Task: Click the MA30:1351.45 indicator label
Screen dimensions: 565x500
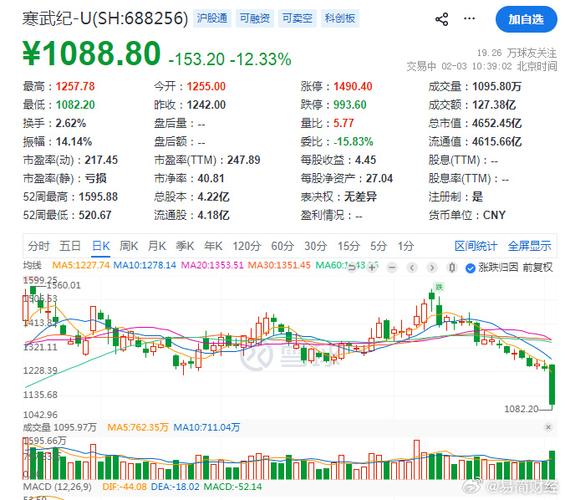Action: (x=279, y=265)
